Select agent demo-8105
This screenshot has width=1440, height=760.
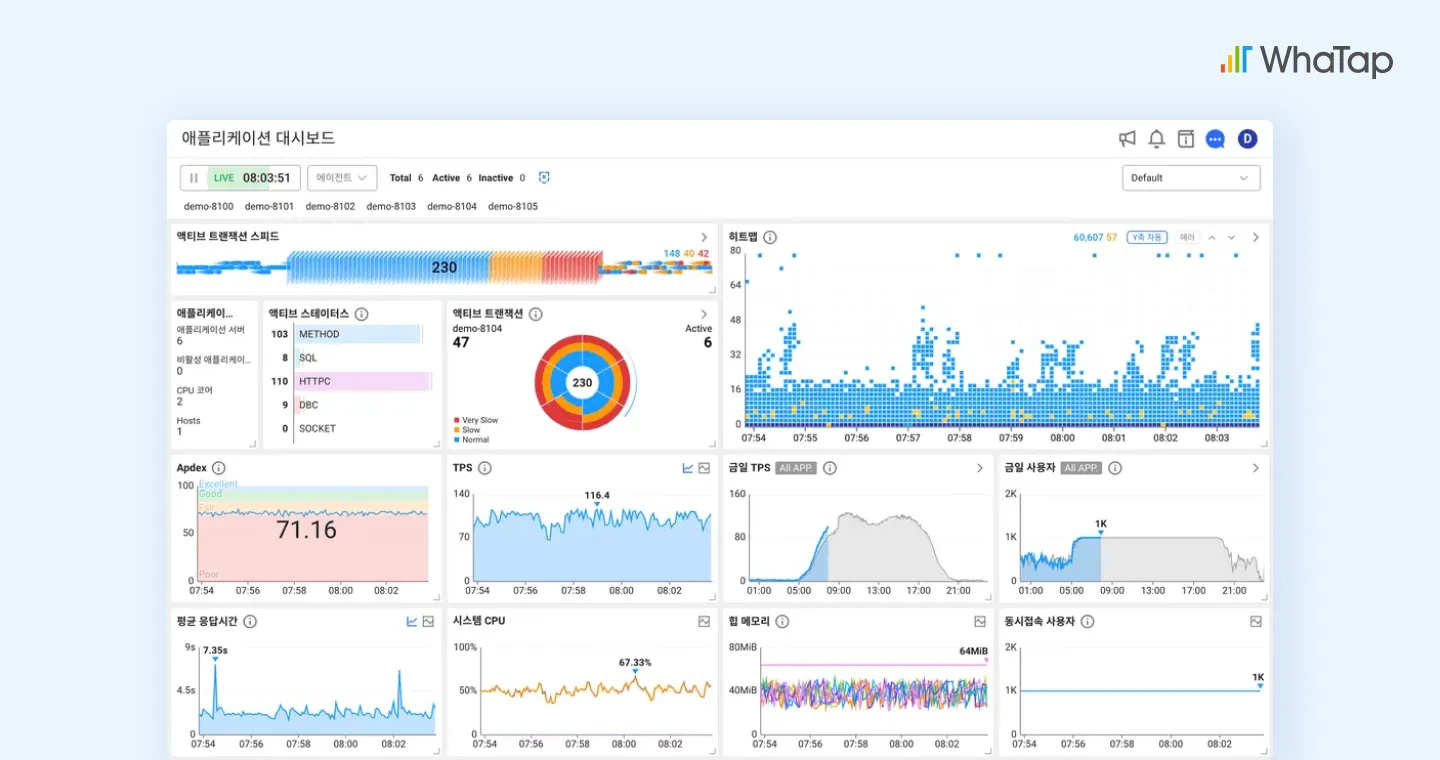(513, 207)
